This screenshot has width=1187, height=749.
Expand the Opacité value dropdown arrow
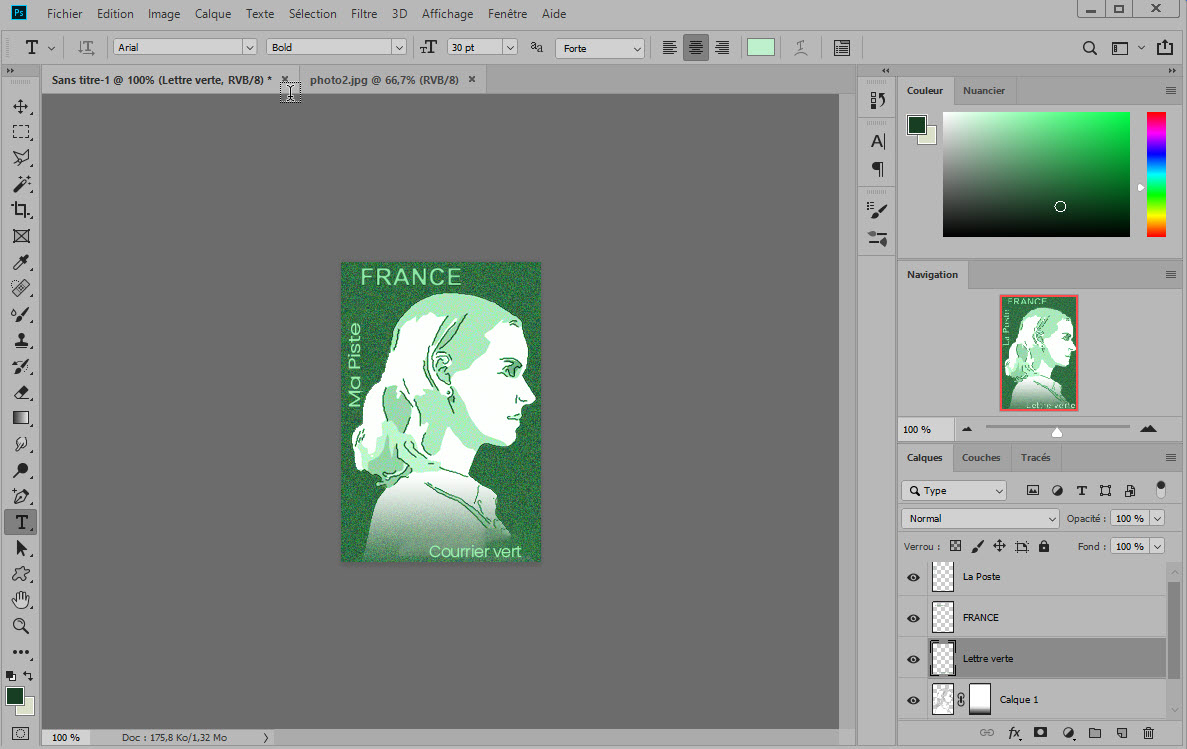coord(1157,519)
